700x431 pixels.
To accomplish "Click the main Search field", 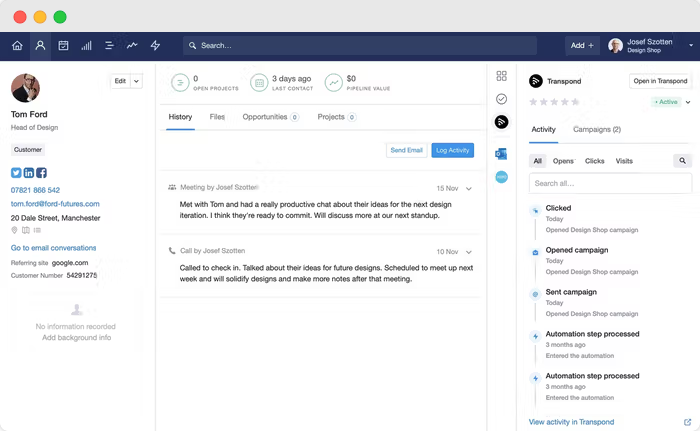I will click(360, 46).
